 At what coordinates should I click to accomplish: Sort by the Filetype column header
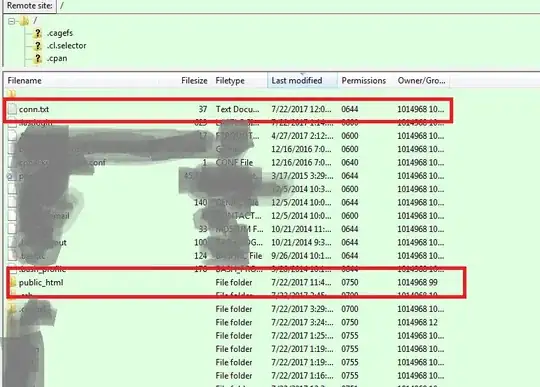tap(239, 81)
